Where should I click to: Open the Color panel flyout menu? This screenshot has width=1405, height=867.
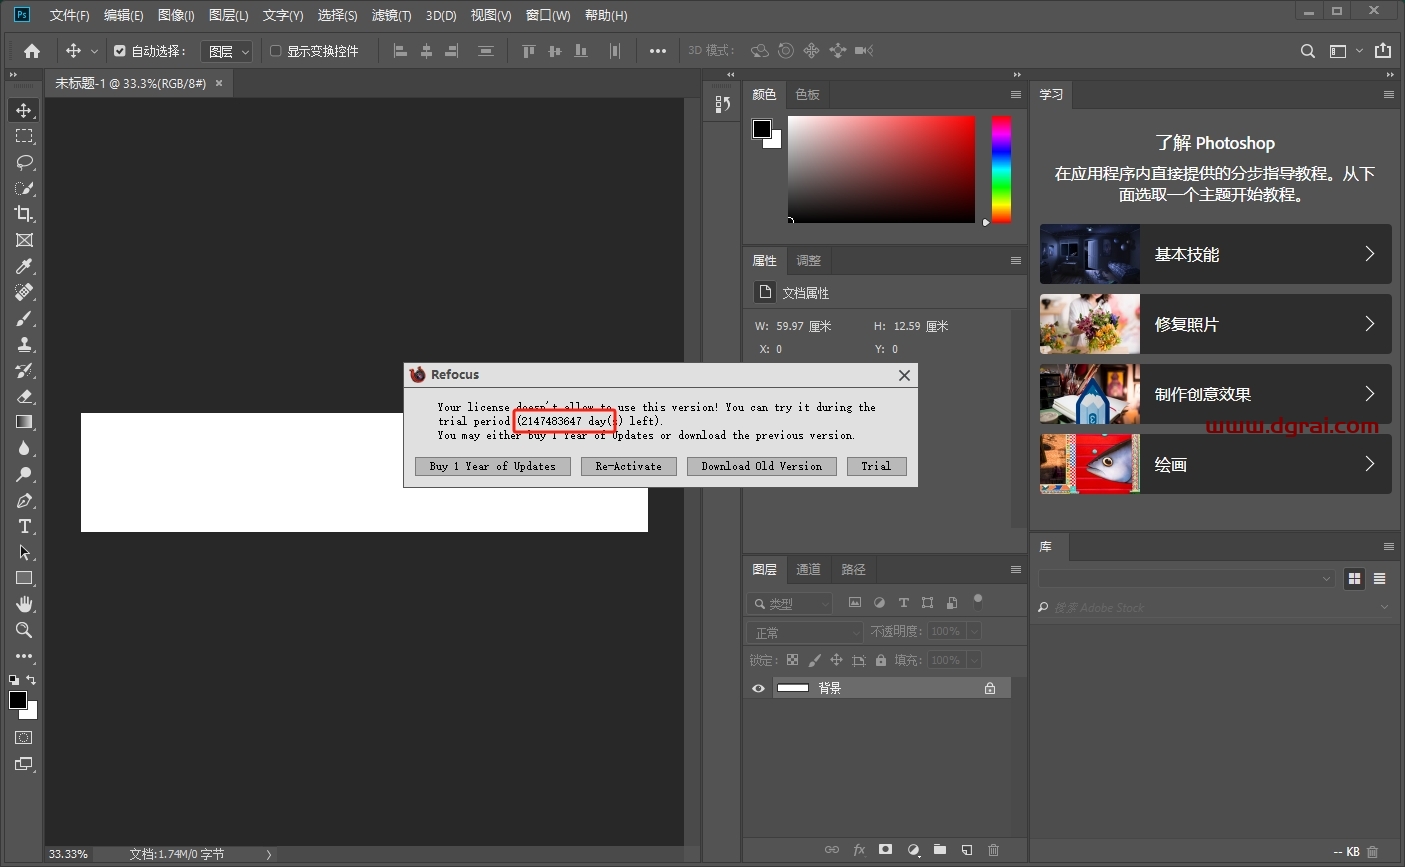point(1016,95)
